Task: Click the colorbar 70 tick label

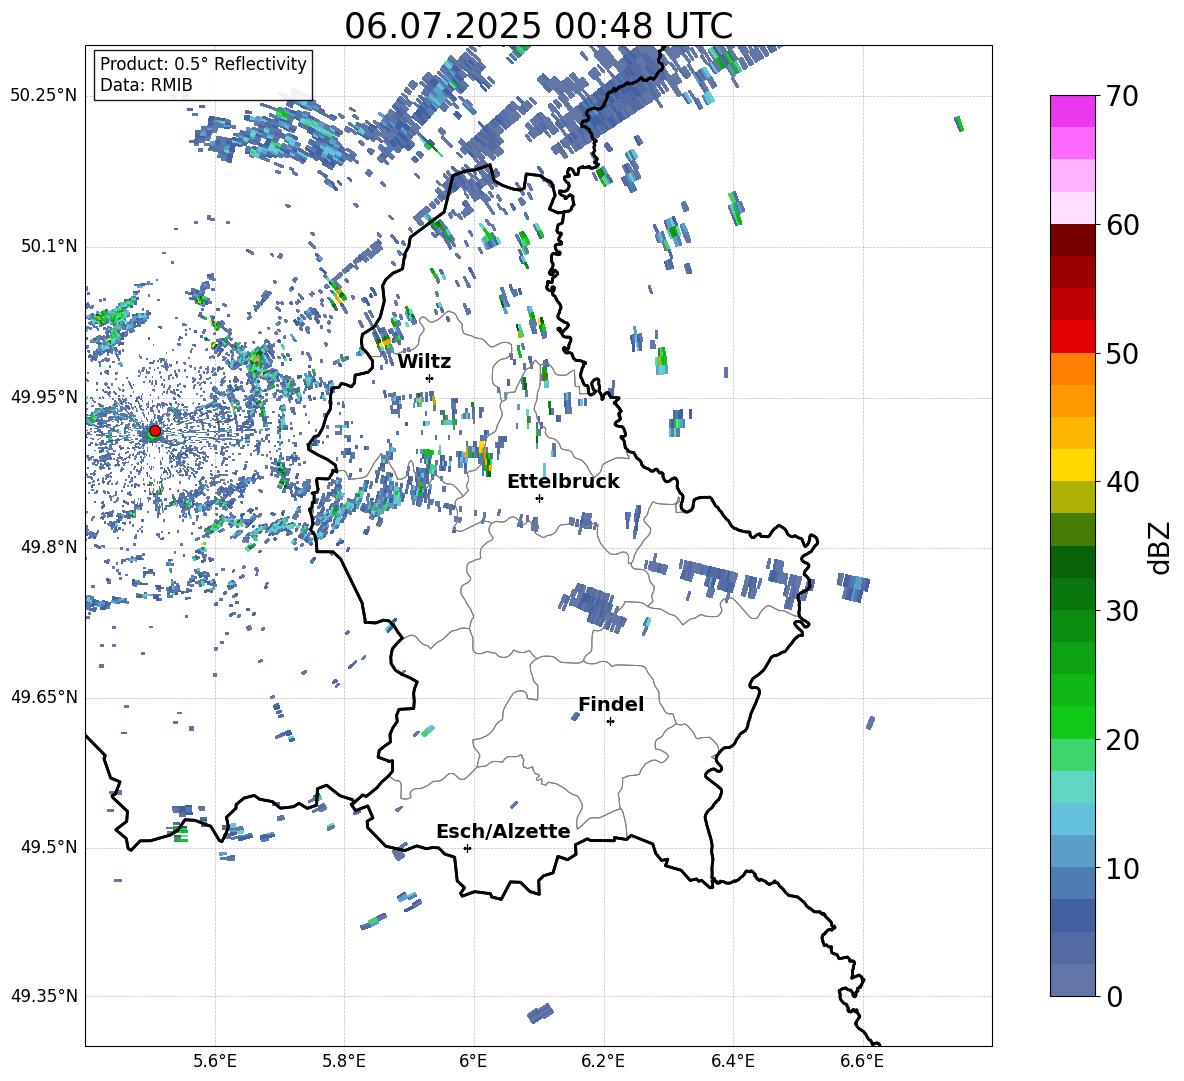Action: (x=1122, y=97)
